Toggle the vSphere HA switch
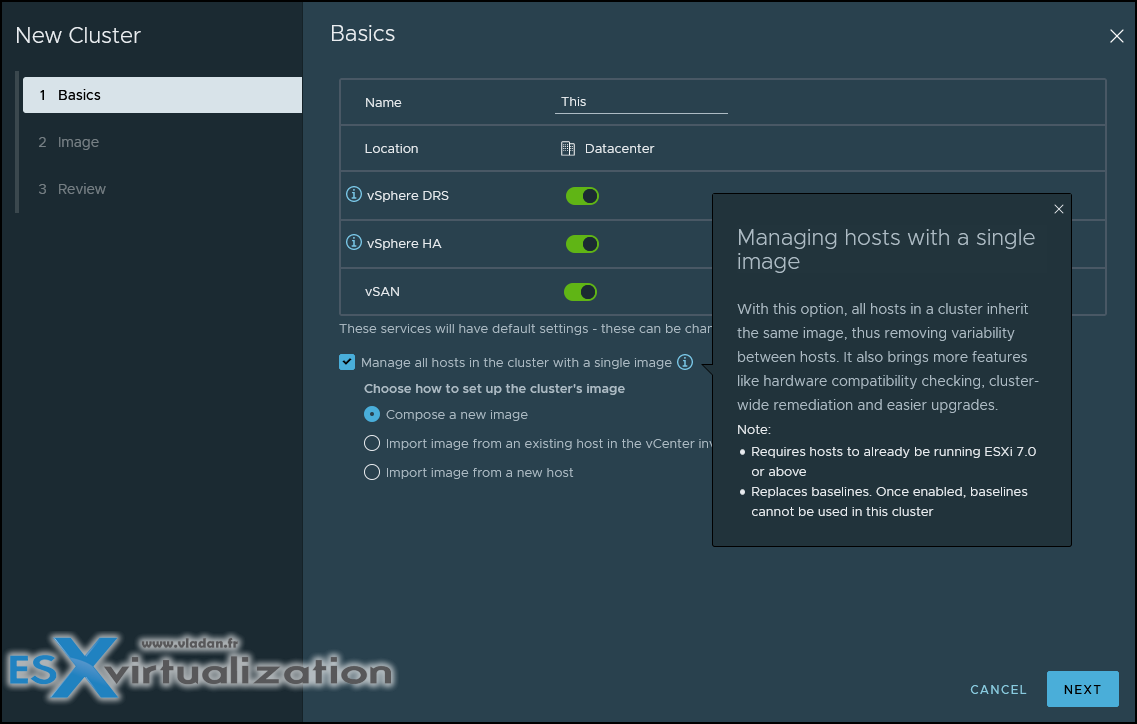The width and height of the screenshot is (1137, 724). (x=582, y=244)
